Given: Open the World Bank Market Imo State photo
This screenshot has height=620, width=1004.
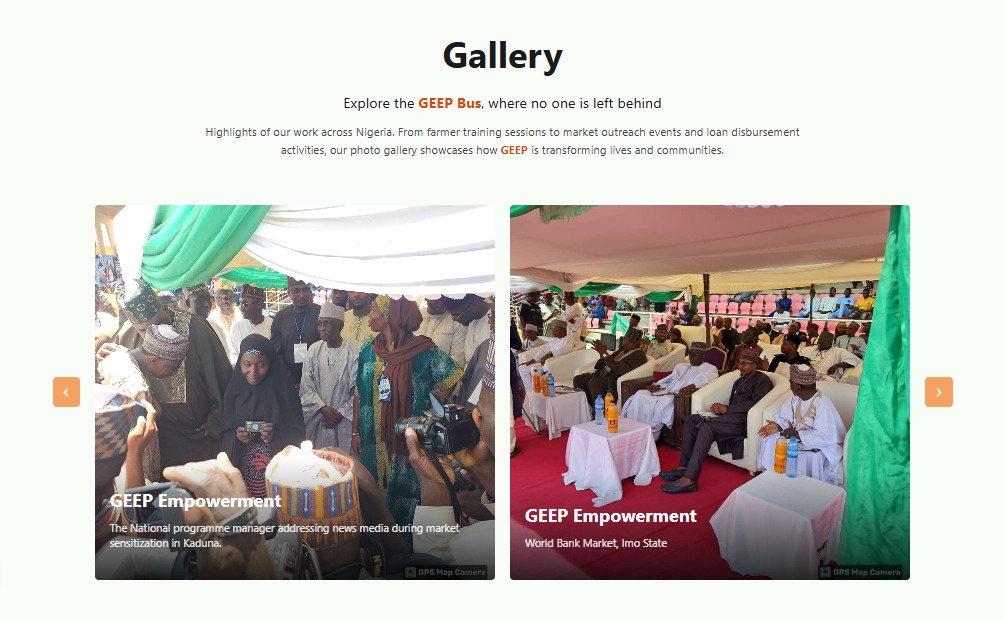Looking at the screenshot, I should click(x=710, y=392).
